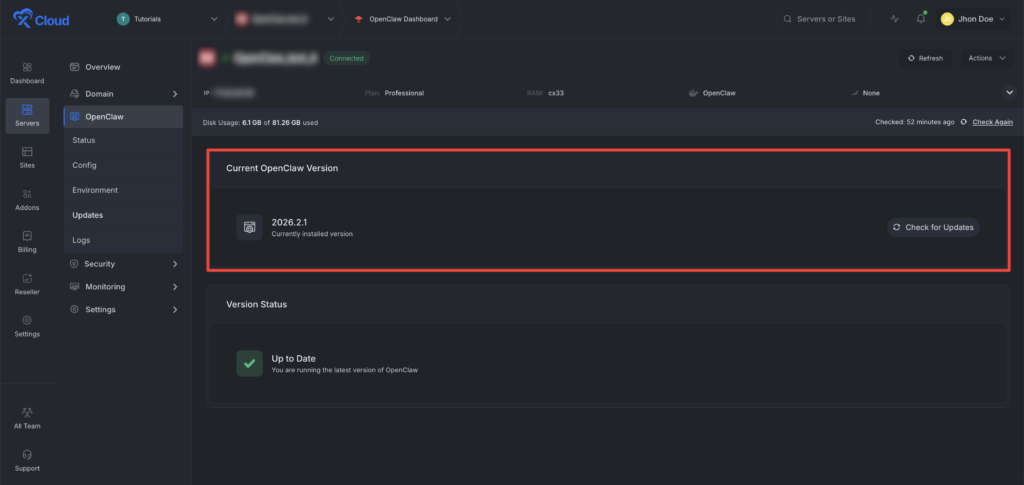Open the Addons section icon
The height and width of the screenshot is (485, 1024).
coord(27,199)
